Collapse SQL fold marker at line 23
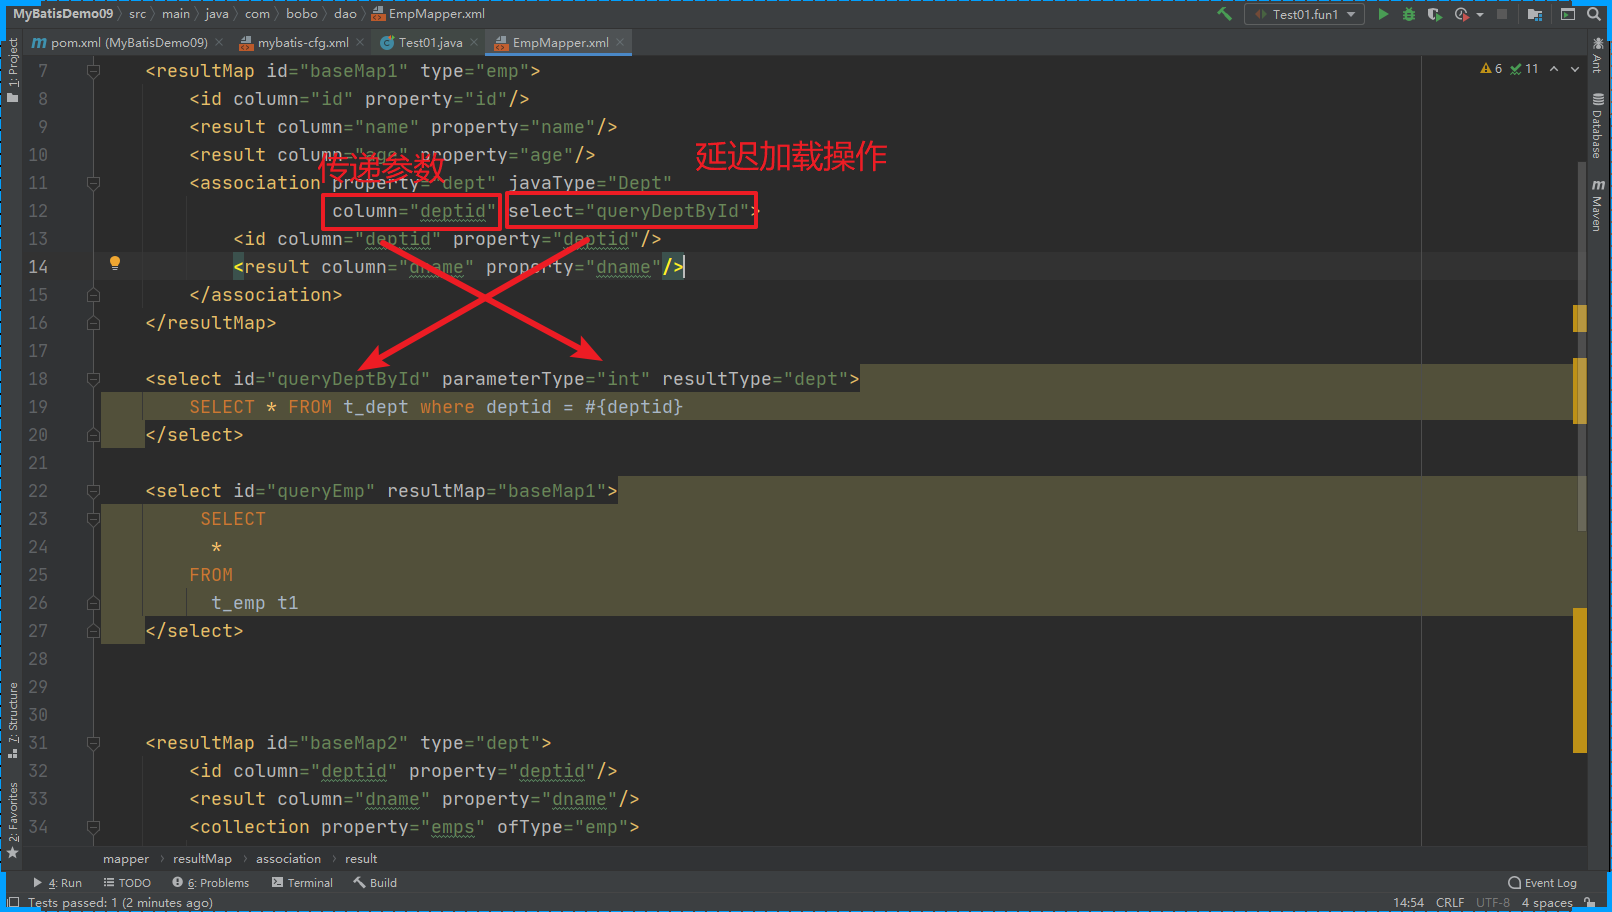 pyautogui.click(x=93, y=519)
